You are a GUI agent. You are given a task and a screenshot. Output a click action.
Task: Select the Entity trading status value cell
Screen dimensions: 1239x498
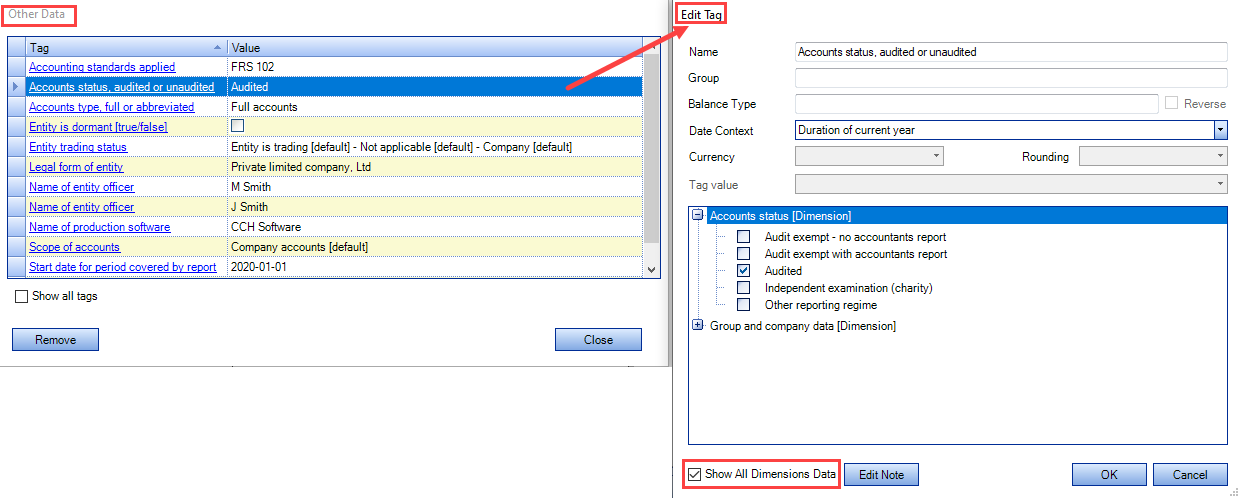435,147
